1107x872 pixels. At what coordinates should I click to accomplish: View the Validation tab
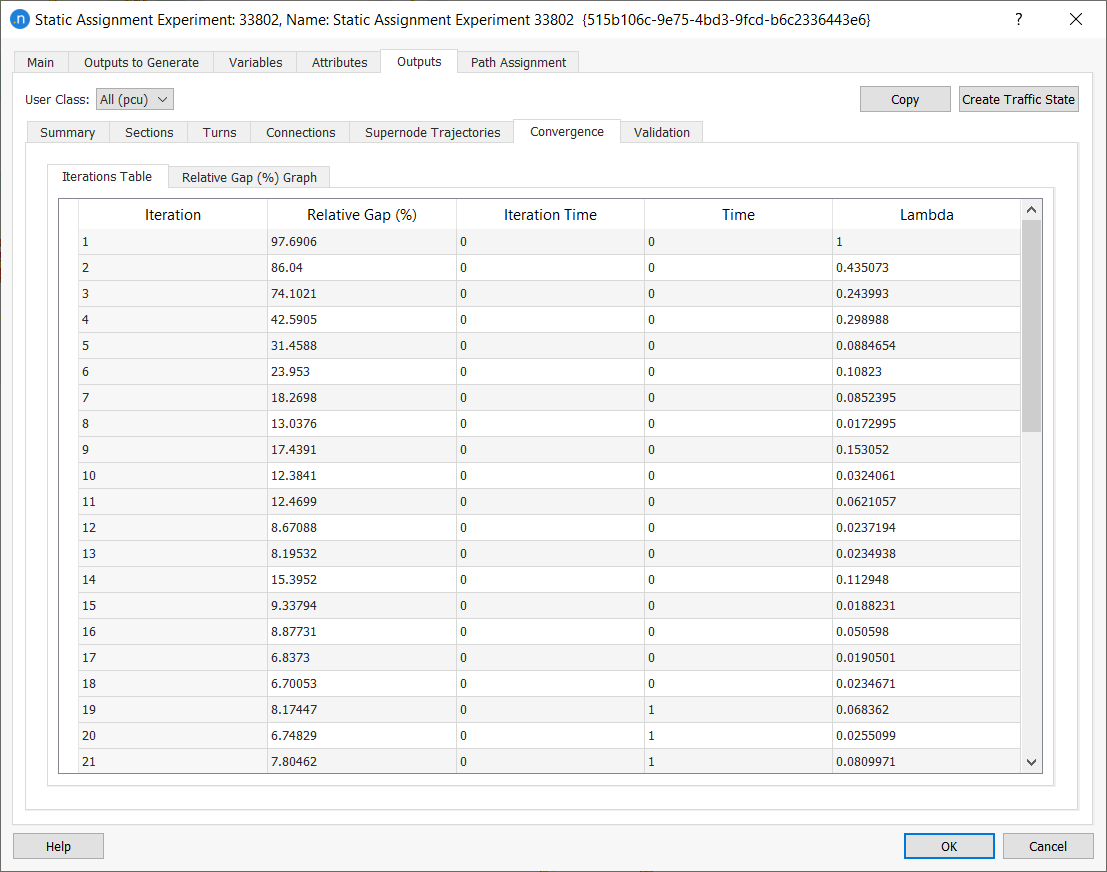[661, 132]
